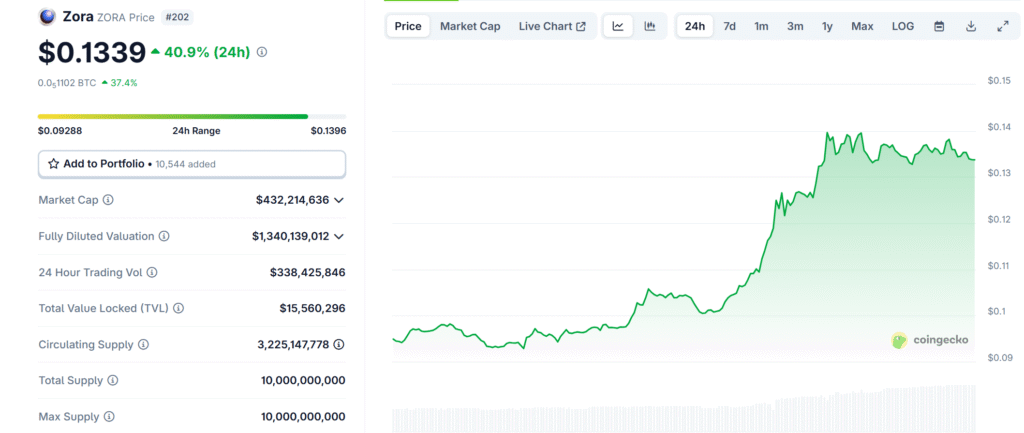Select the 24h time range
The image size is (1024, 433).
pyautogui.click(x=694, y=26)
